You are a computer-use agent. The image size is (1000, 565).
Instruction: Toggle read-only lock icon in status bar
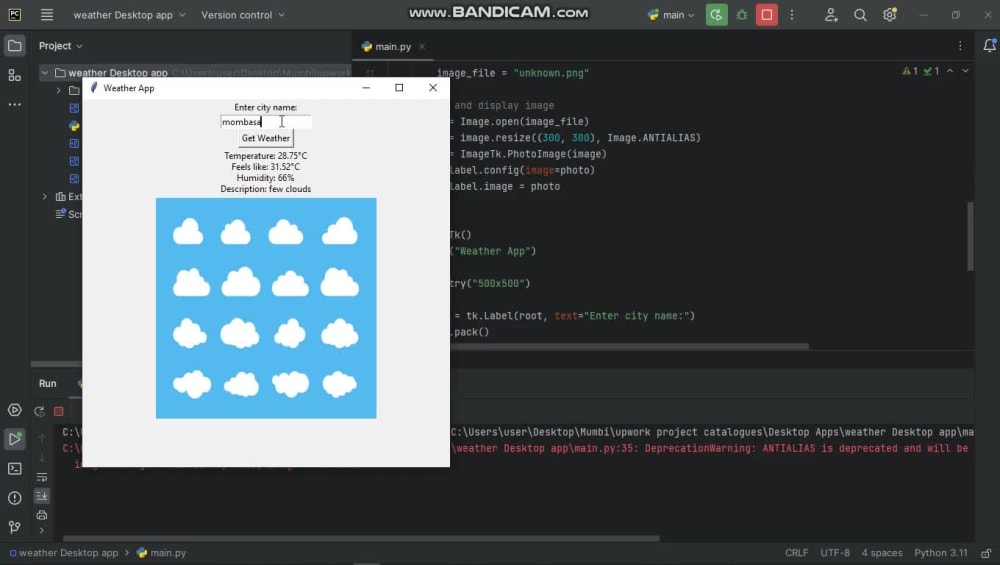[x=986, y=553]
